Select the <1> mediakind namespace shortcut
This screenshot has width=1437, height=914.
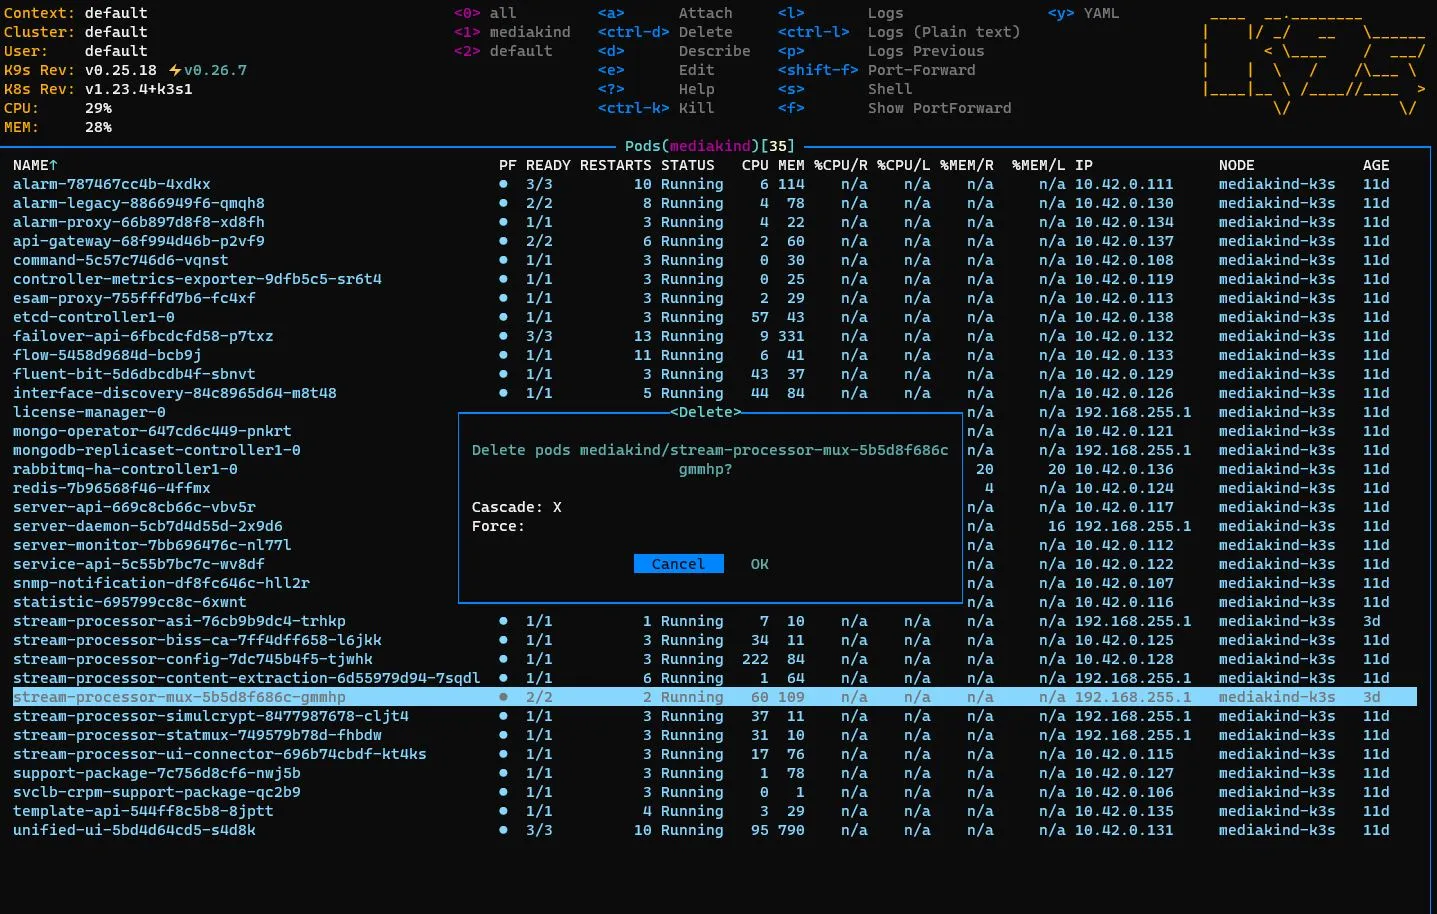[x=512, y=32]
